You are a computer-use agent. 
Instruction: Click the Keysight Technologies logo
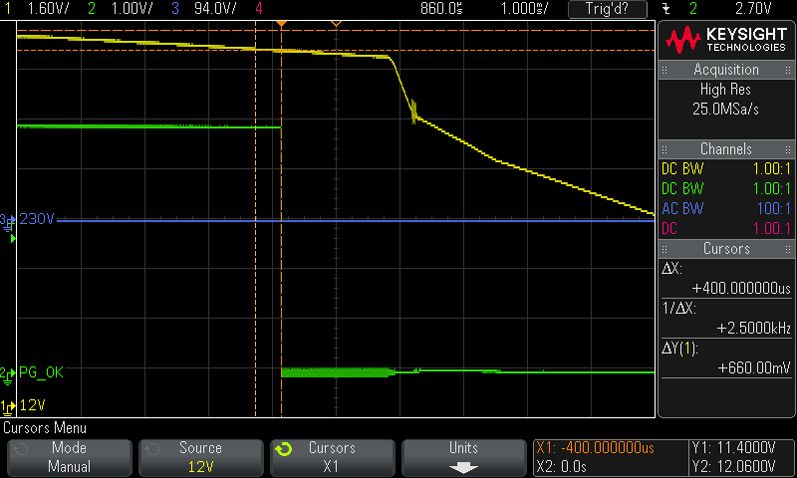click(x=726, y=40)
